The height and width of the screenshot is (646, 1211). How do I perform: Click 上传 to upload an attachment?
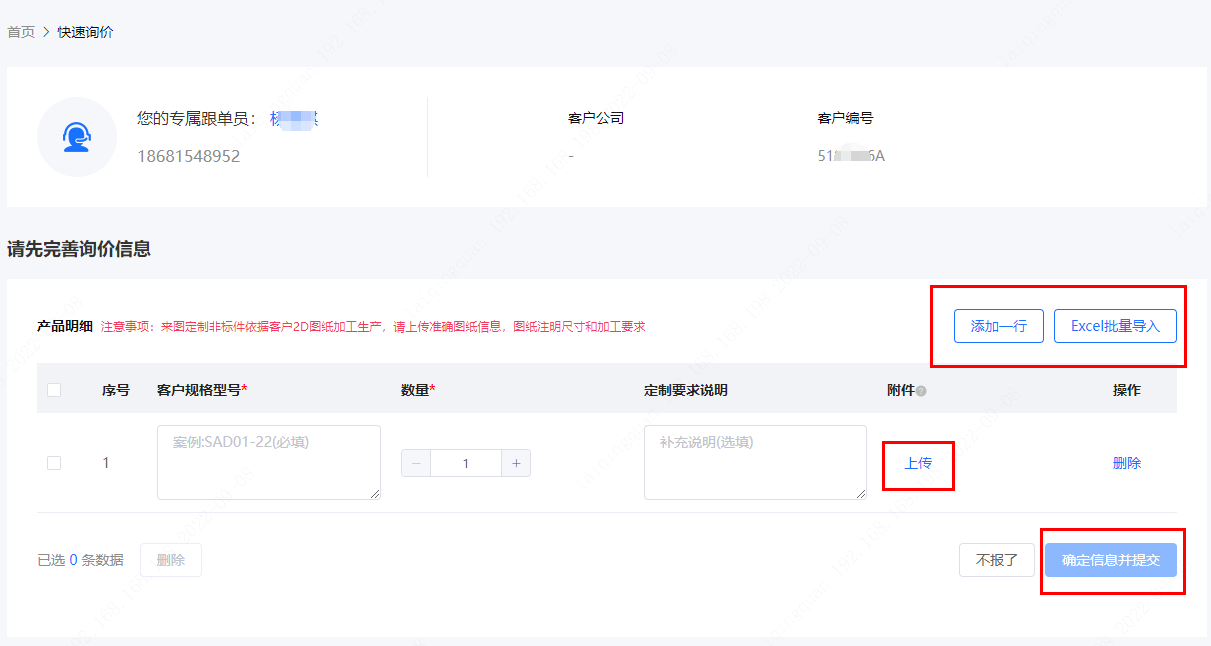[x=918, y=463]
